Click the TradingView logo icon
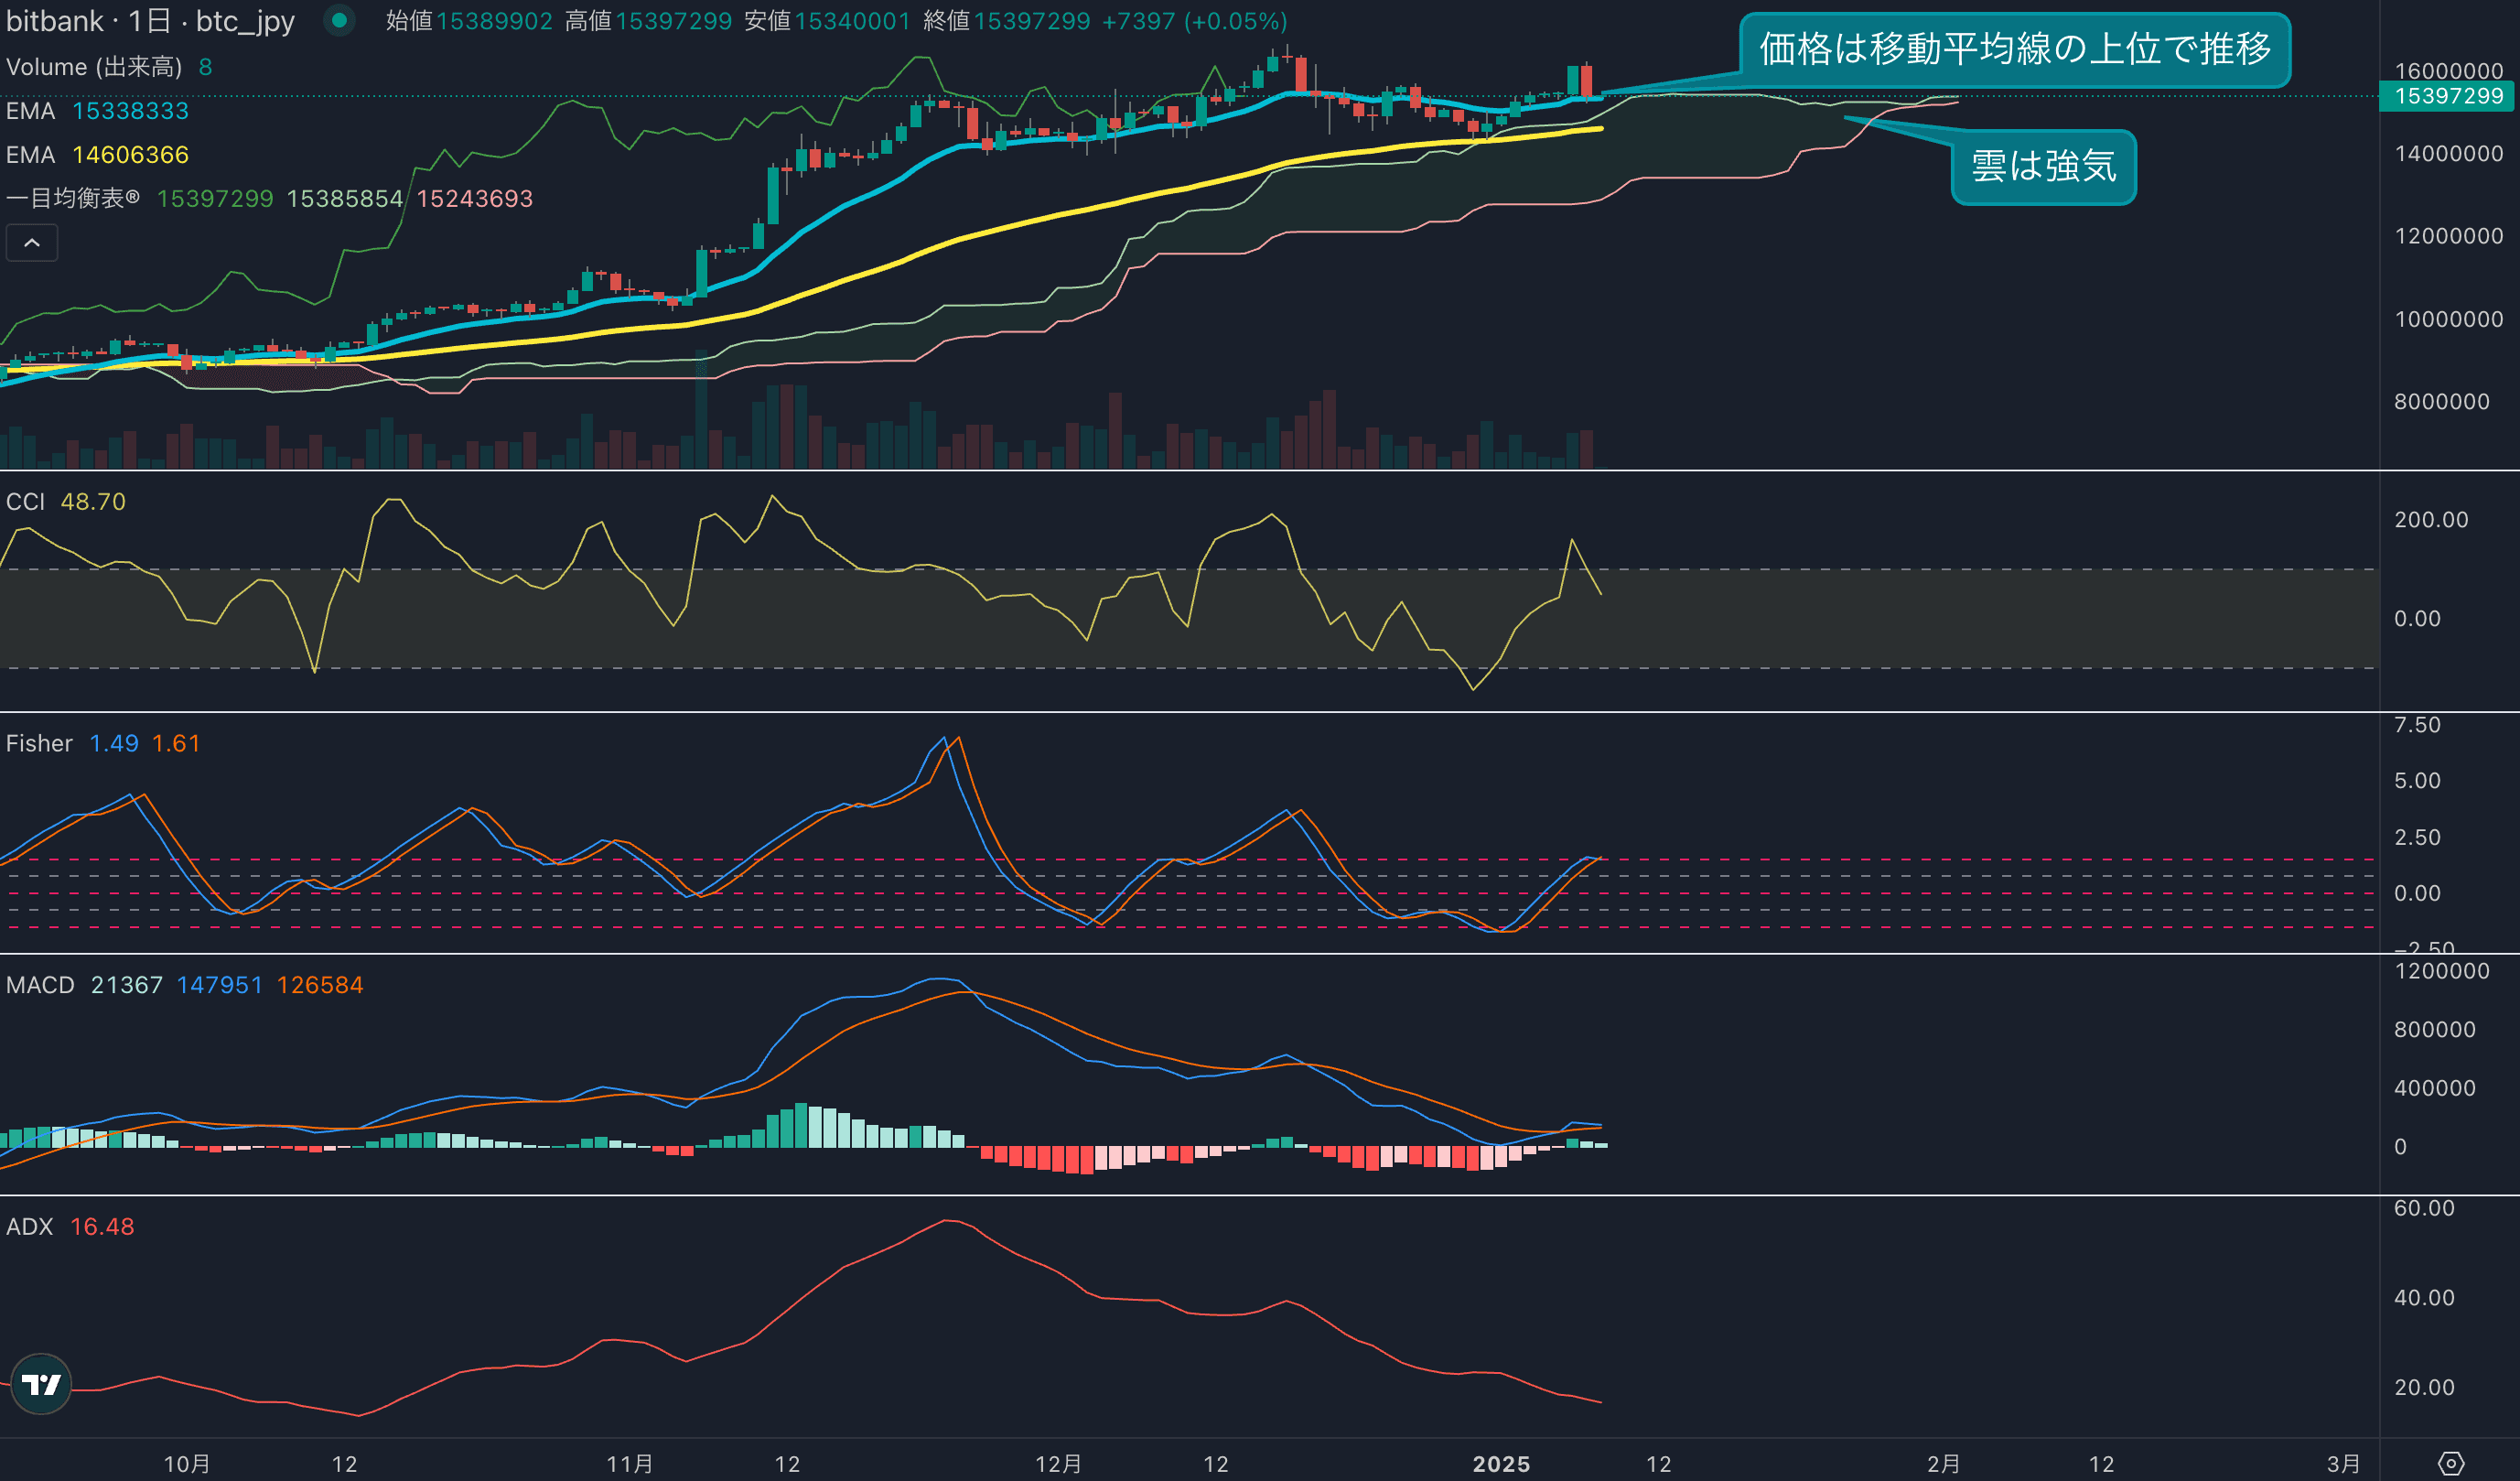 (x=41, y=1384)
